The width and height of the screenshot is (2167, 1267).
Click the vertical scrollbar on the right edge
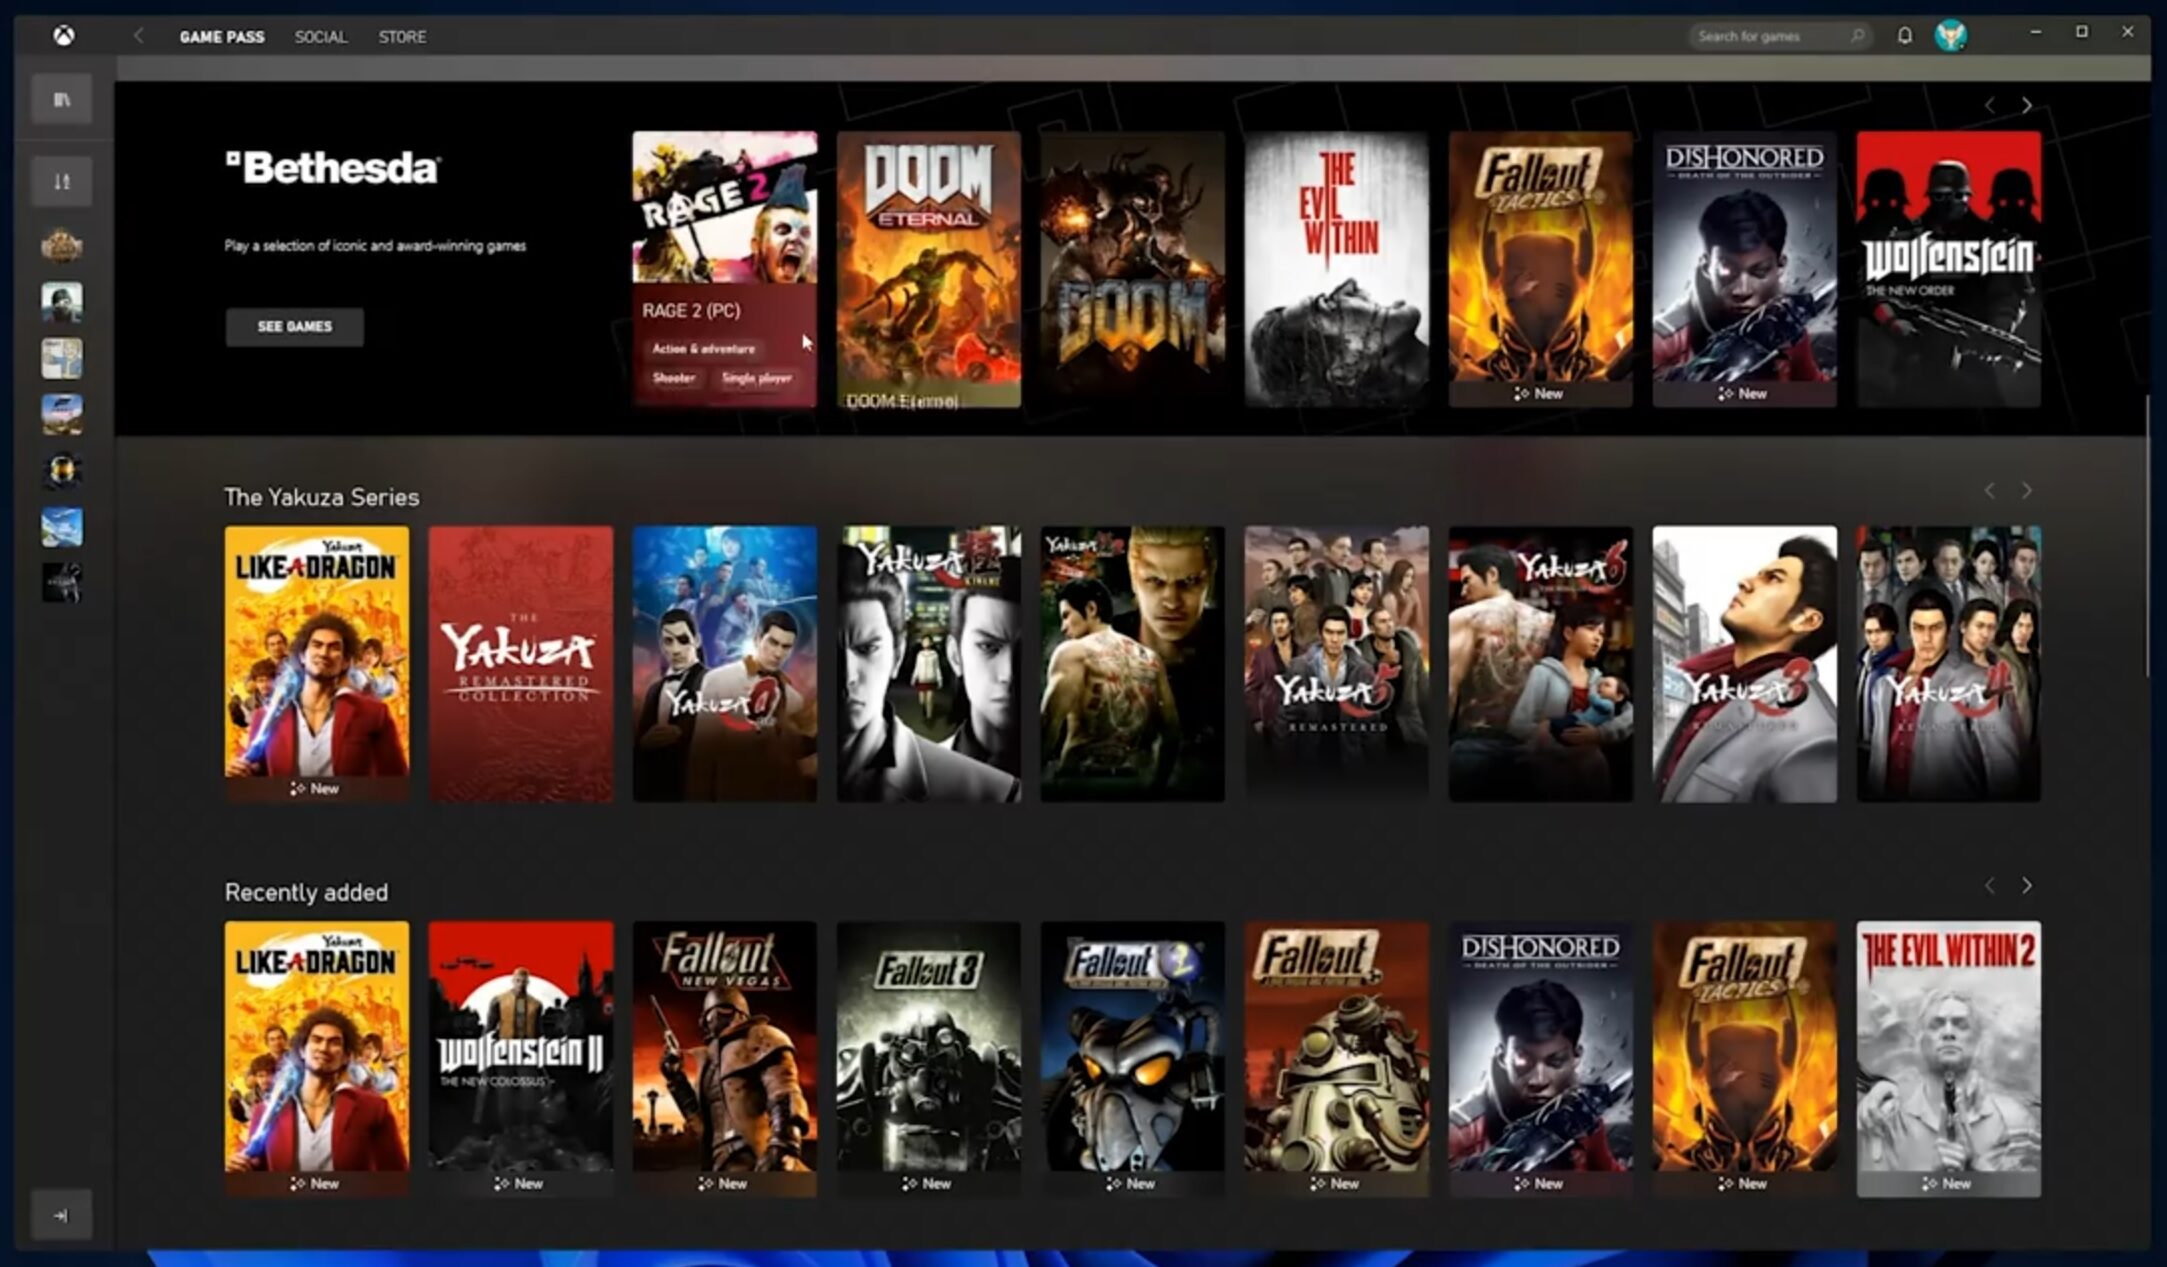tap(2146, 536)
